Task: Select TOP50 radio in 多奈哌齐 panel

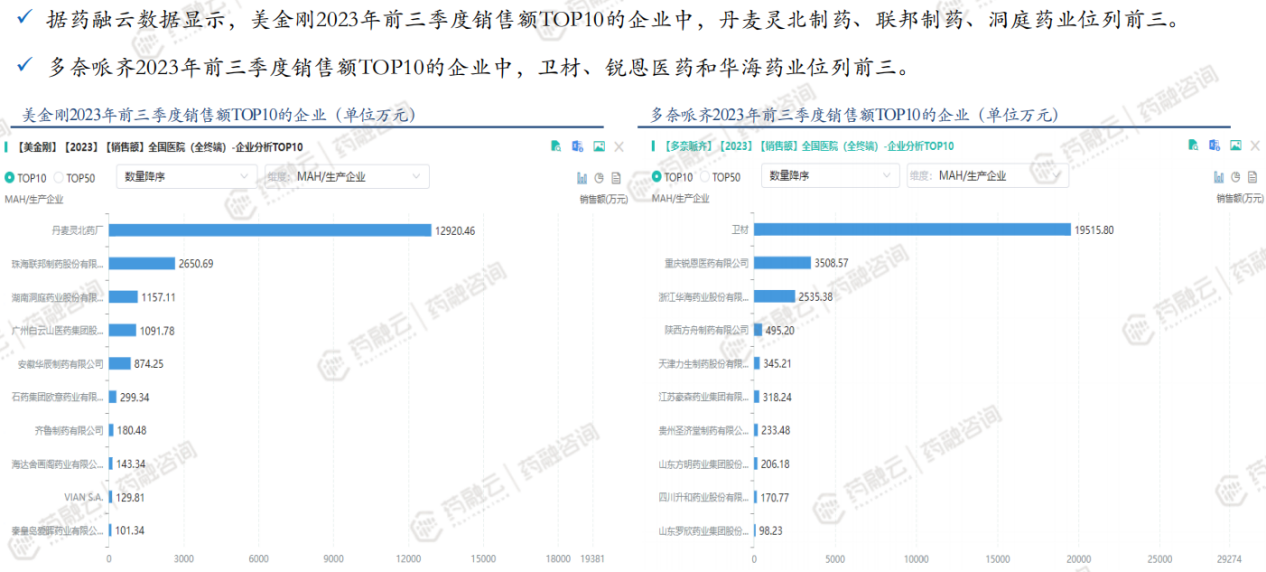Action: (x=705, y=177)
